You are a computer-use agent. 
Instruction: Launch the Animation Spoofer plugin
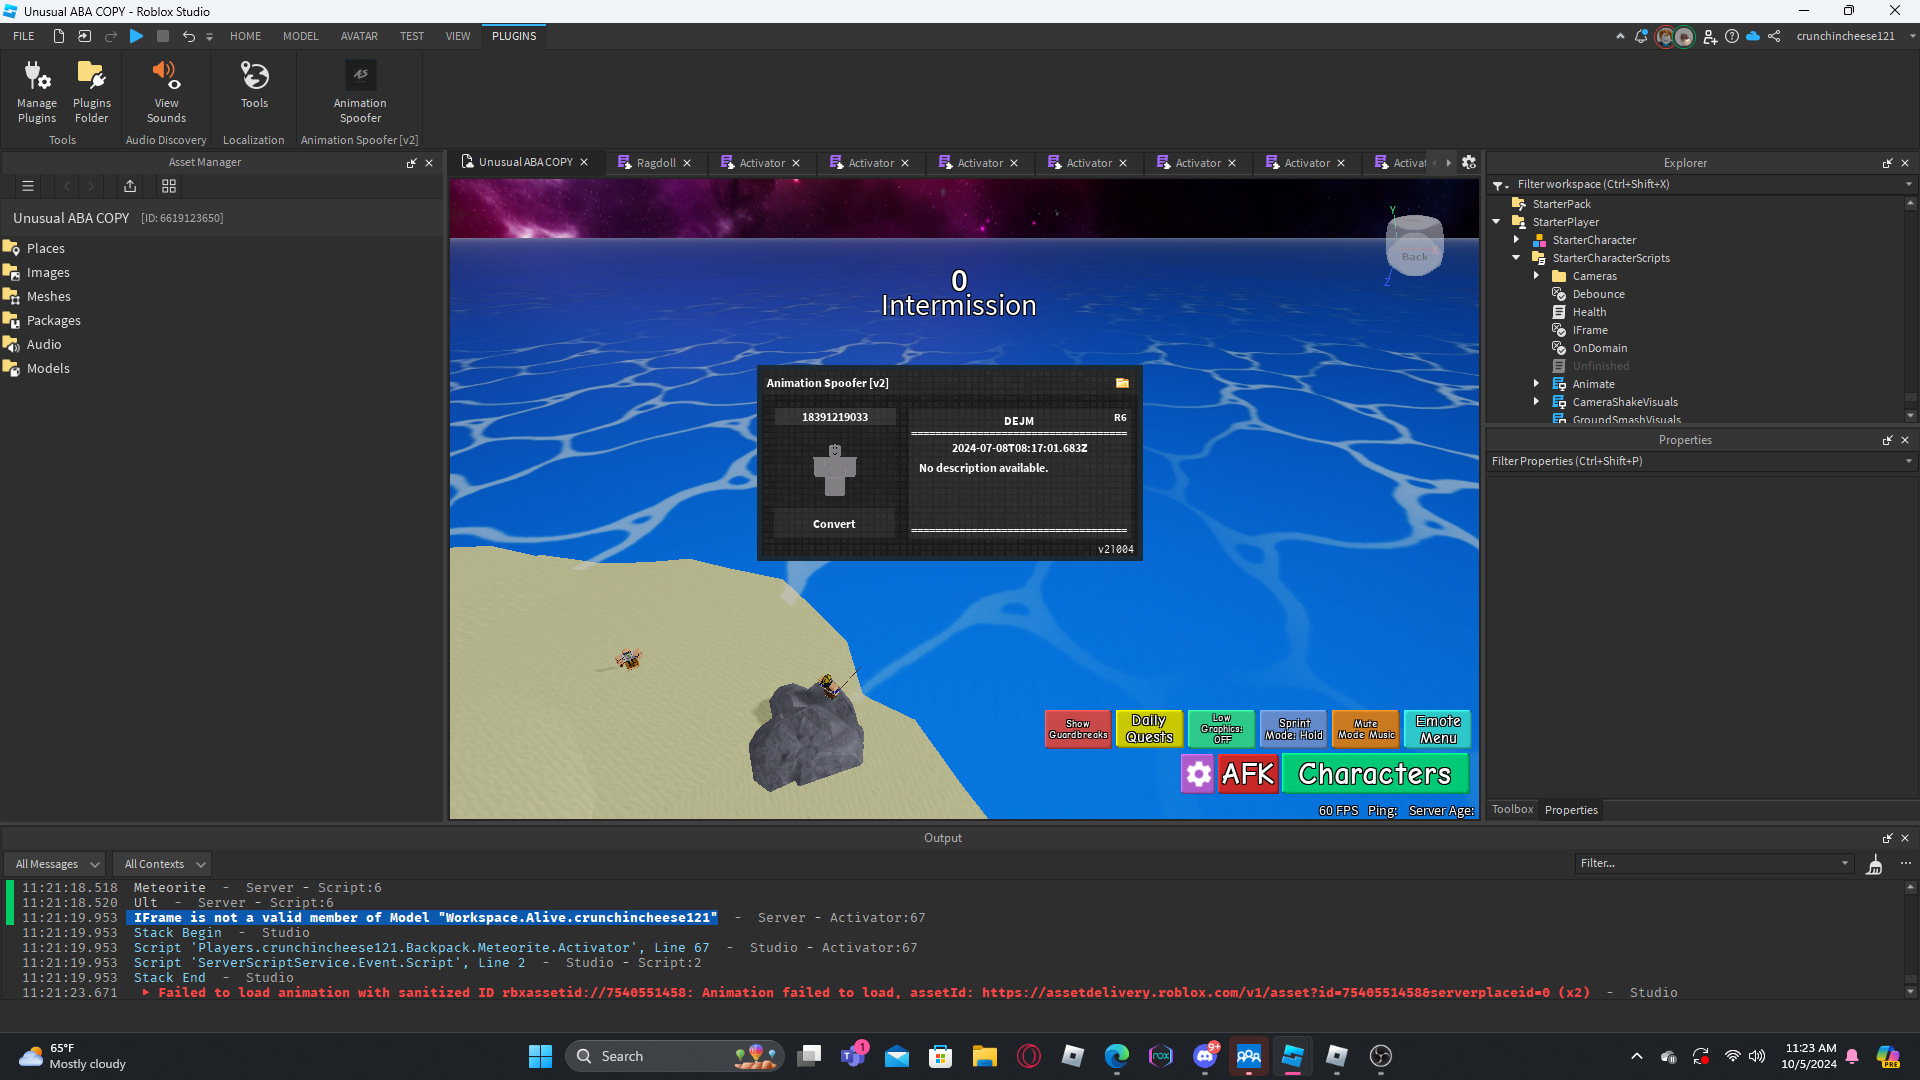pos(360,90)
